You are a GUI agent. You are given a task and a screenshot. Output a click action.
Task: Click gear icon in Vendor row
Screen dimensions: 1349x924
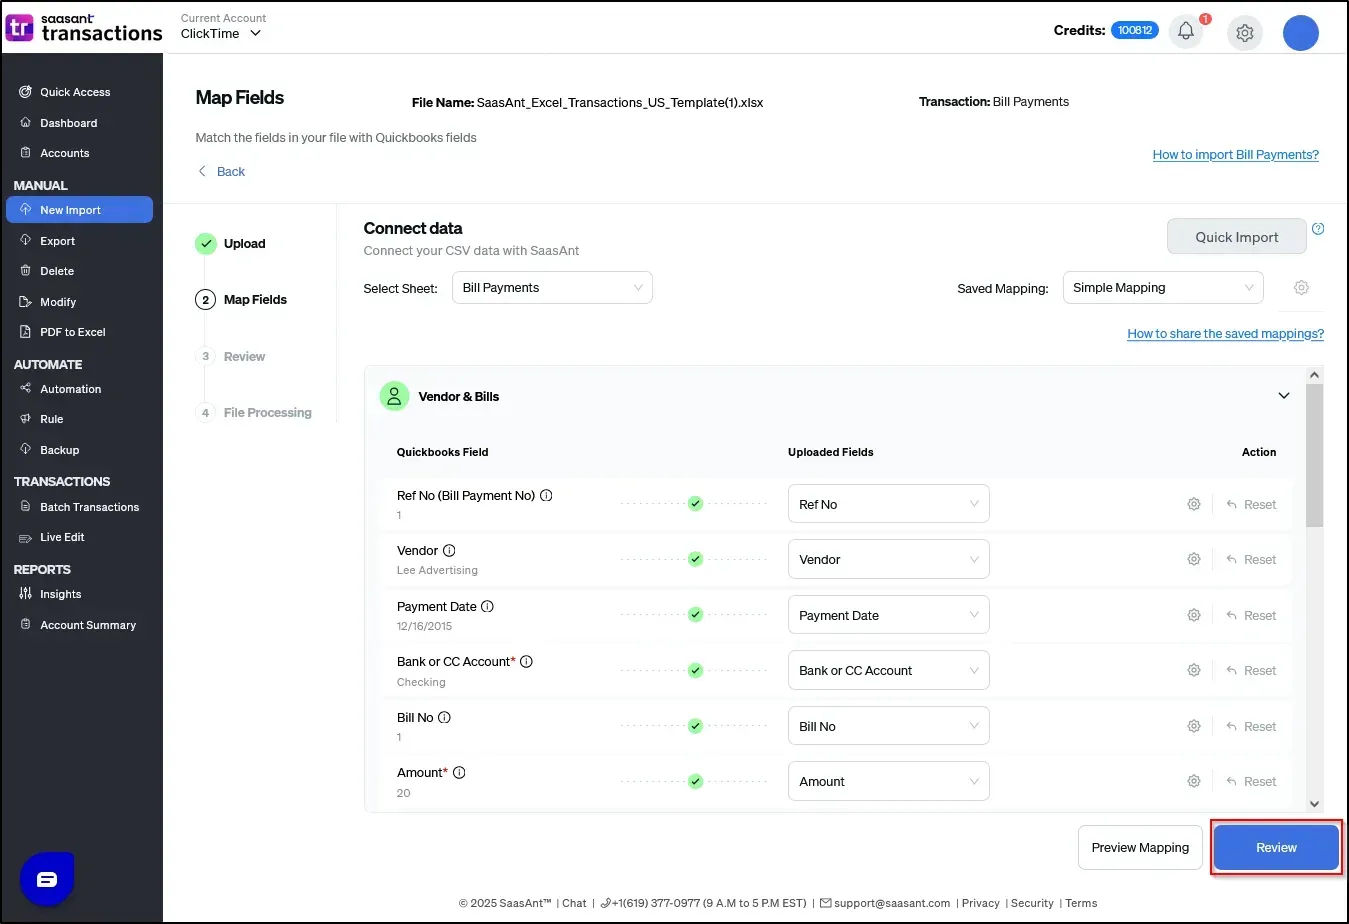click(1194, 560)
